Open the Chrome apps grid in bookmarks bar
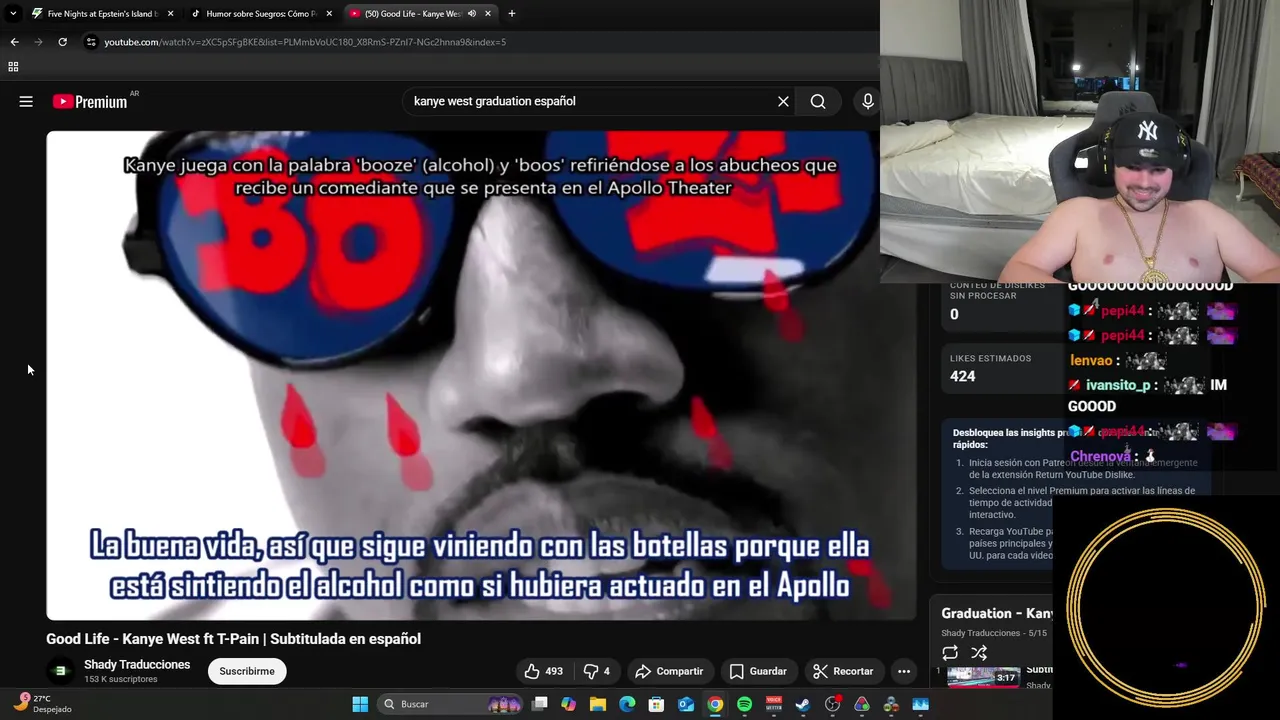The width and height of the screenshot is (1280, 720). pos(13,67)
